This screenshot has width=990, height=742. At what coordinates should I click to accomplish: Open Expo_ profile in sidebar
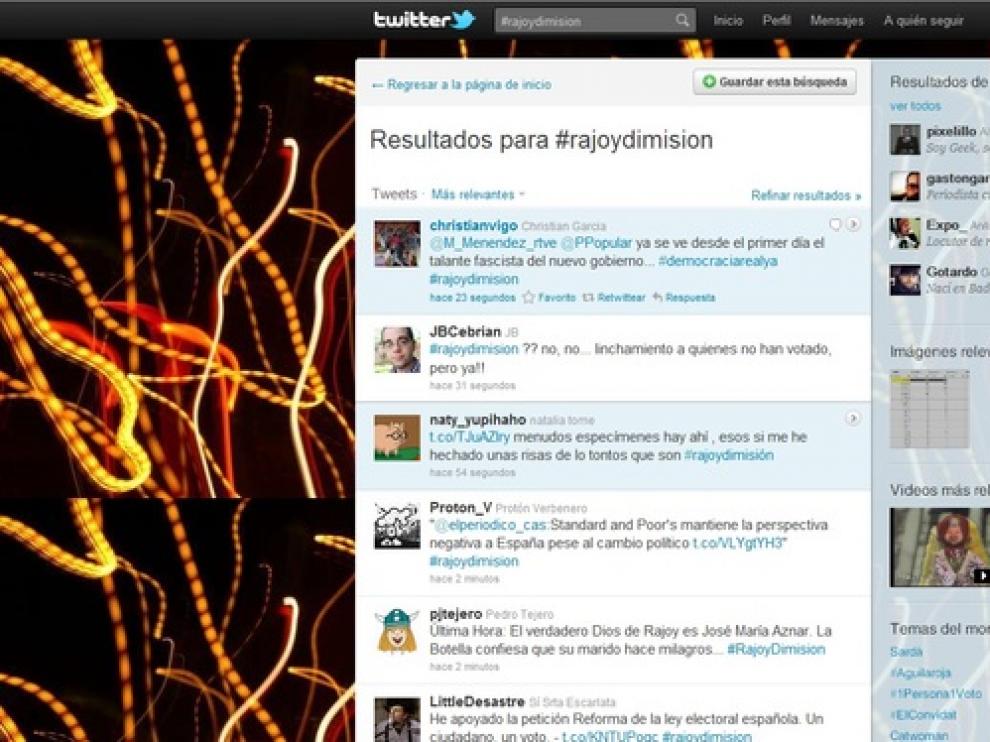[946, 225]
